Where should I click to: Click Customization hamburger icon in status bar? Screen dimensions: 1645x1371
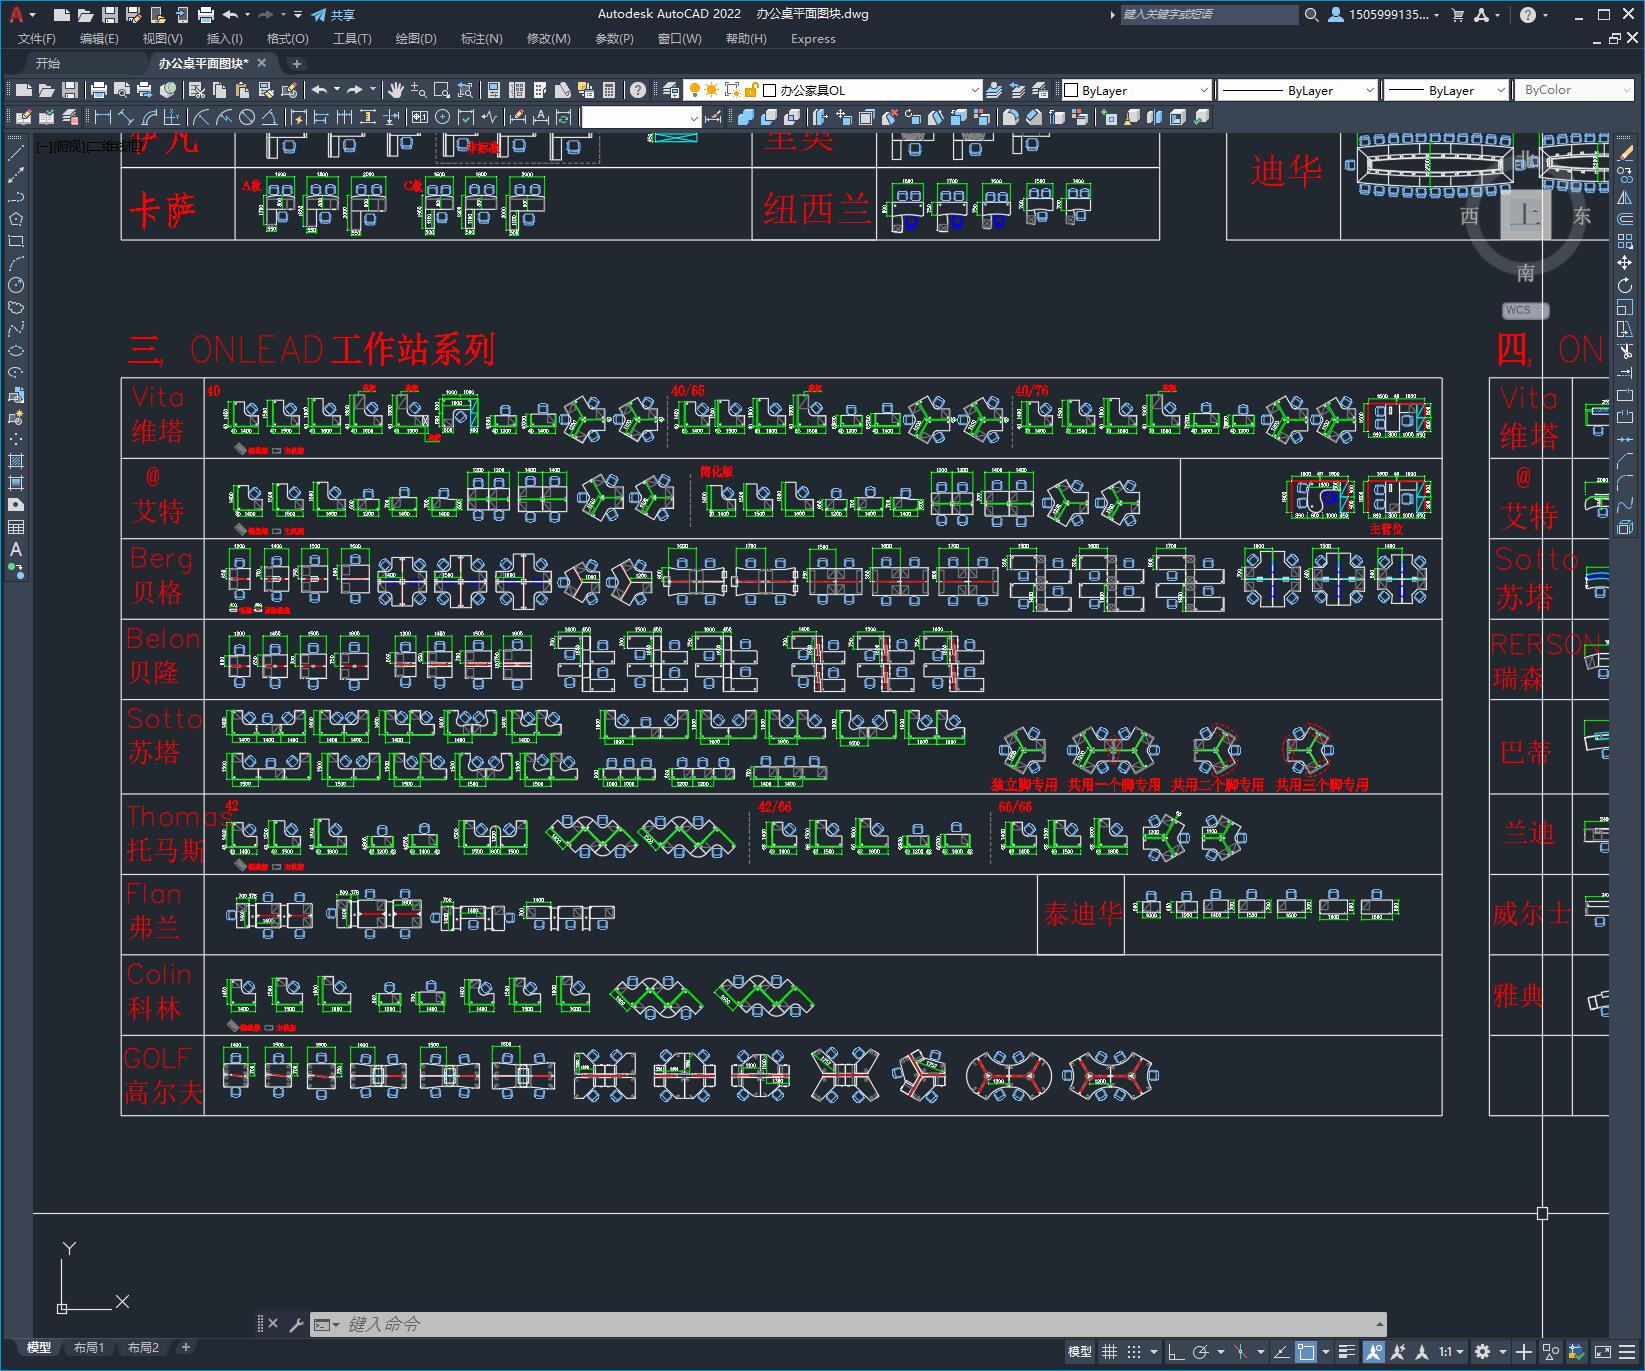pos(1629,1352)
